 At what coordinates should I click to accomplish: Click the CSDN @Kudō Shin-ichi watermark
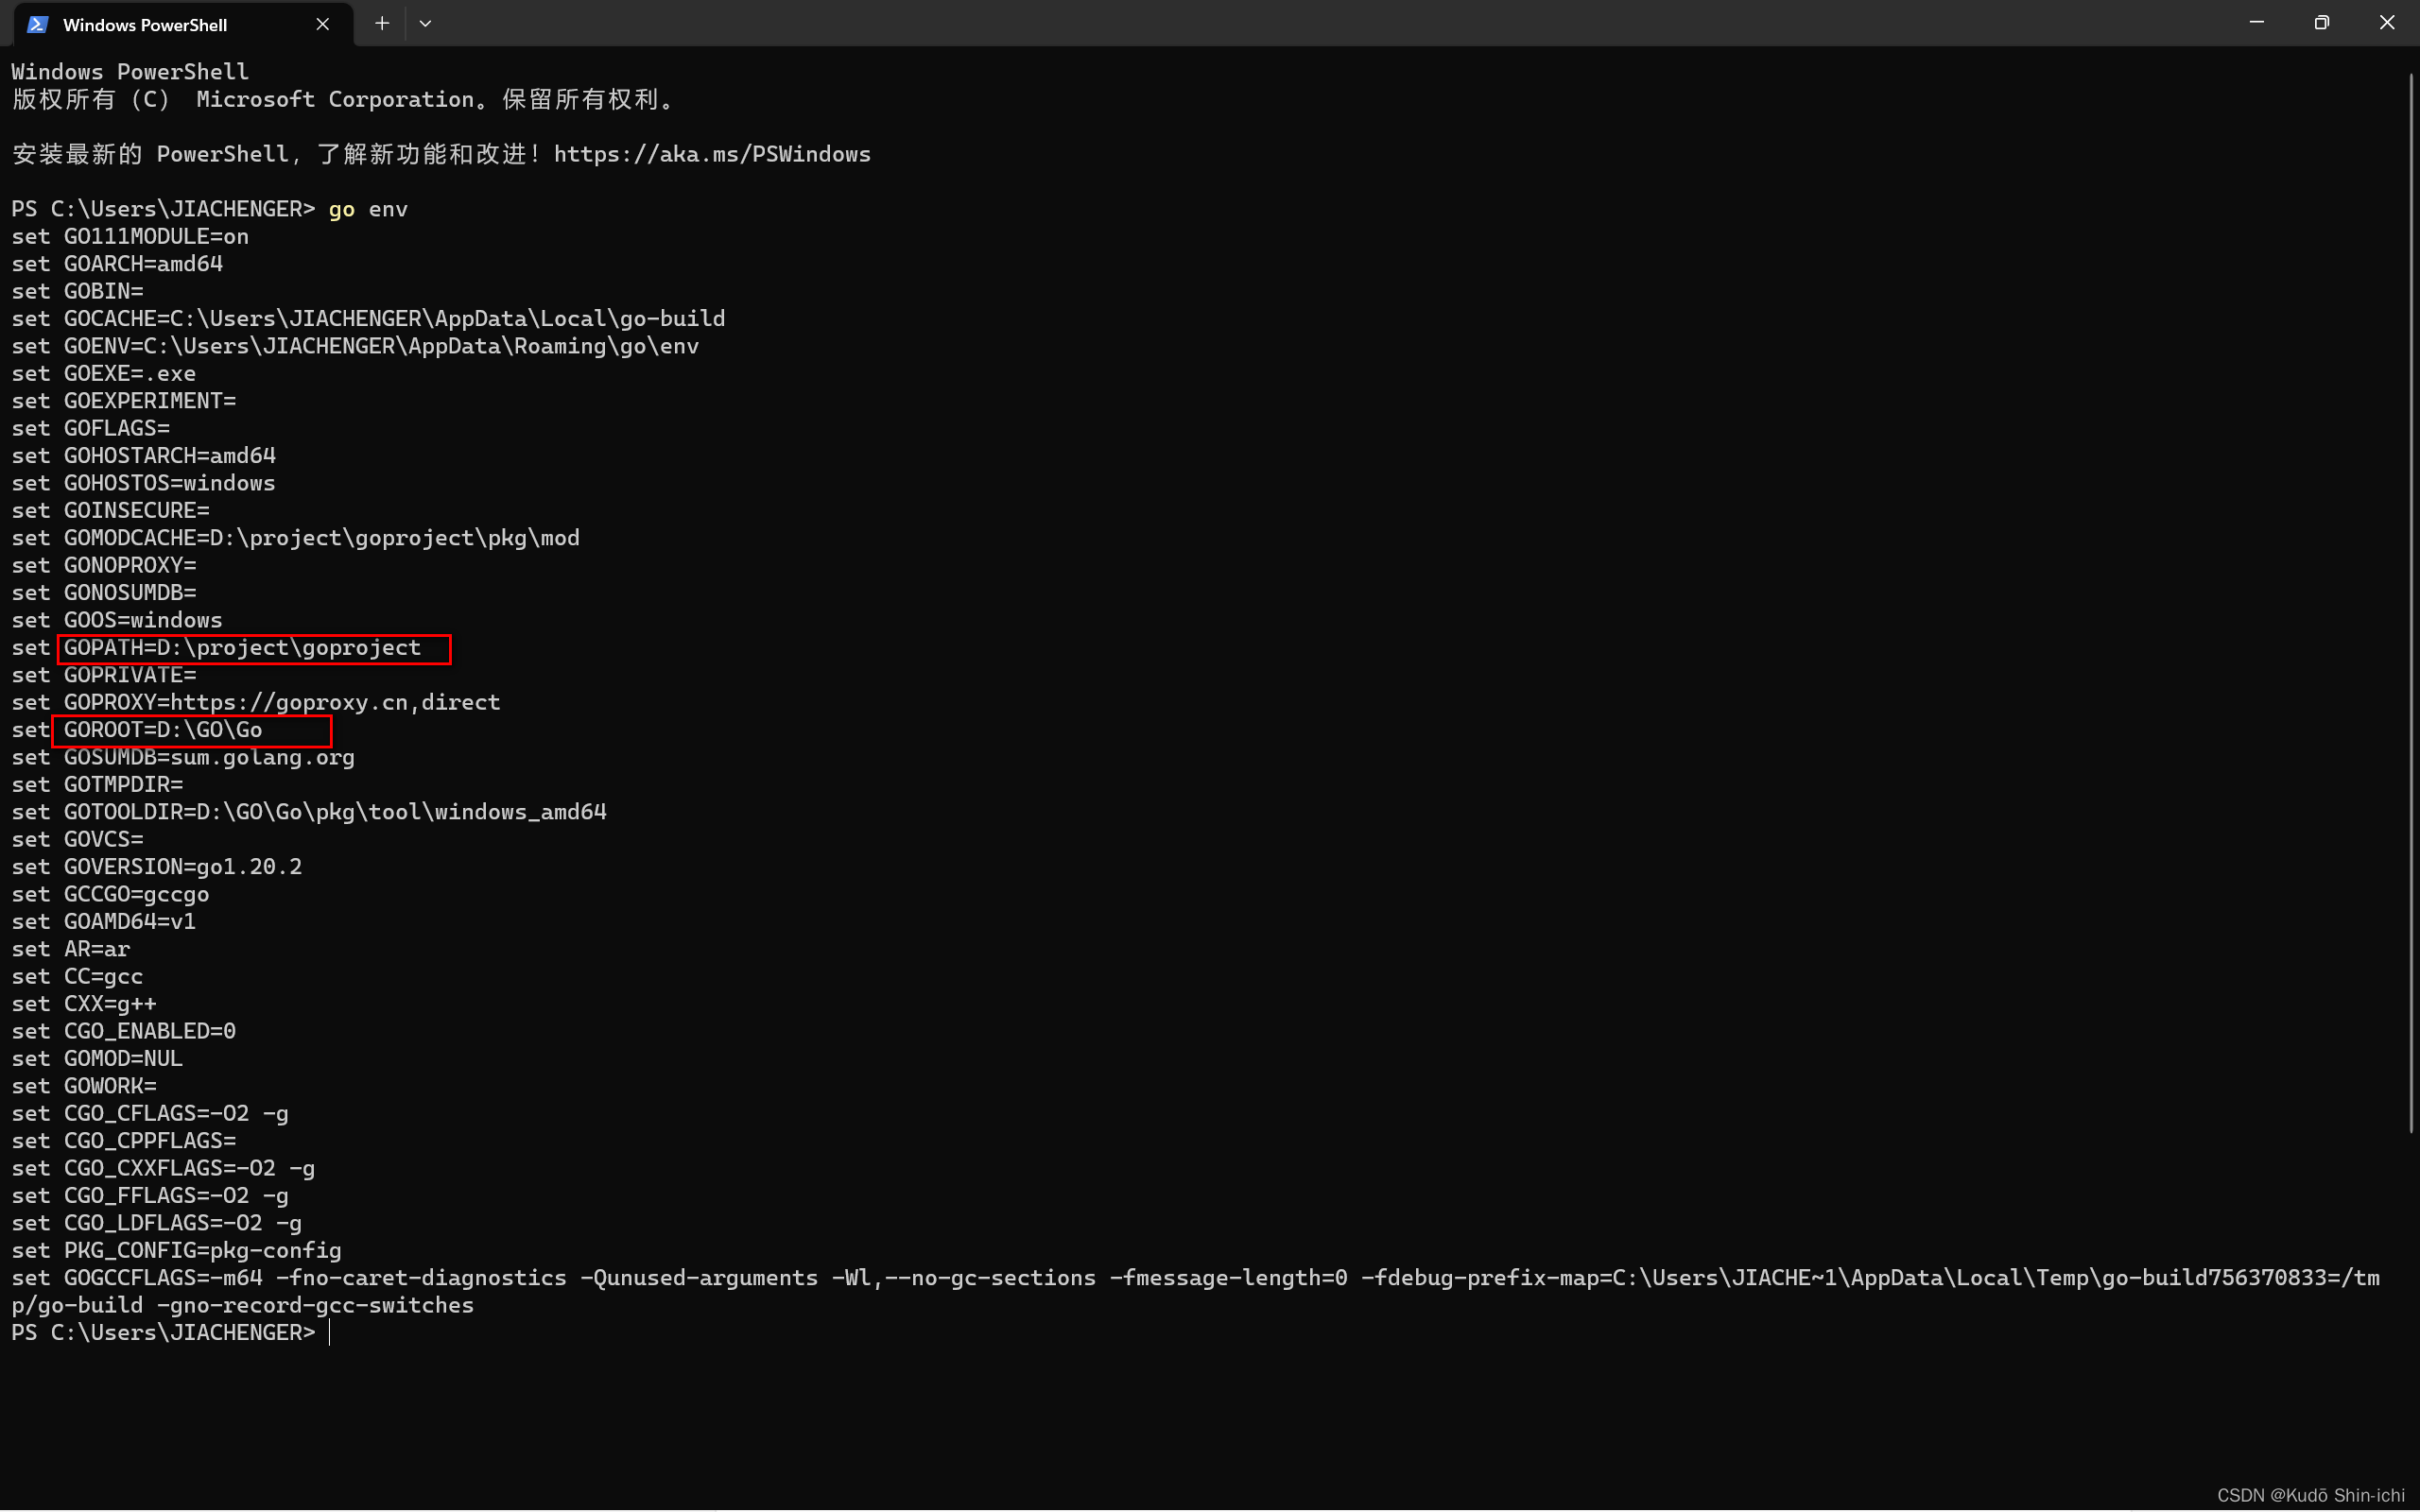tap(2310, 1495)
